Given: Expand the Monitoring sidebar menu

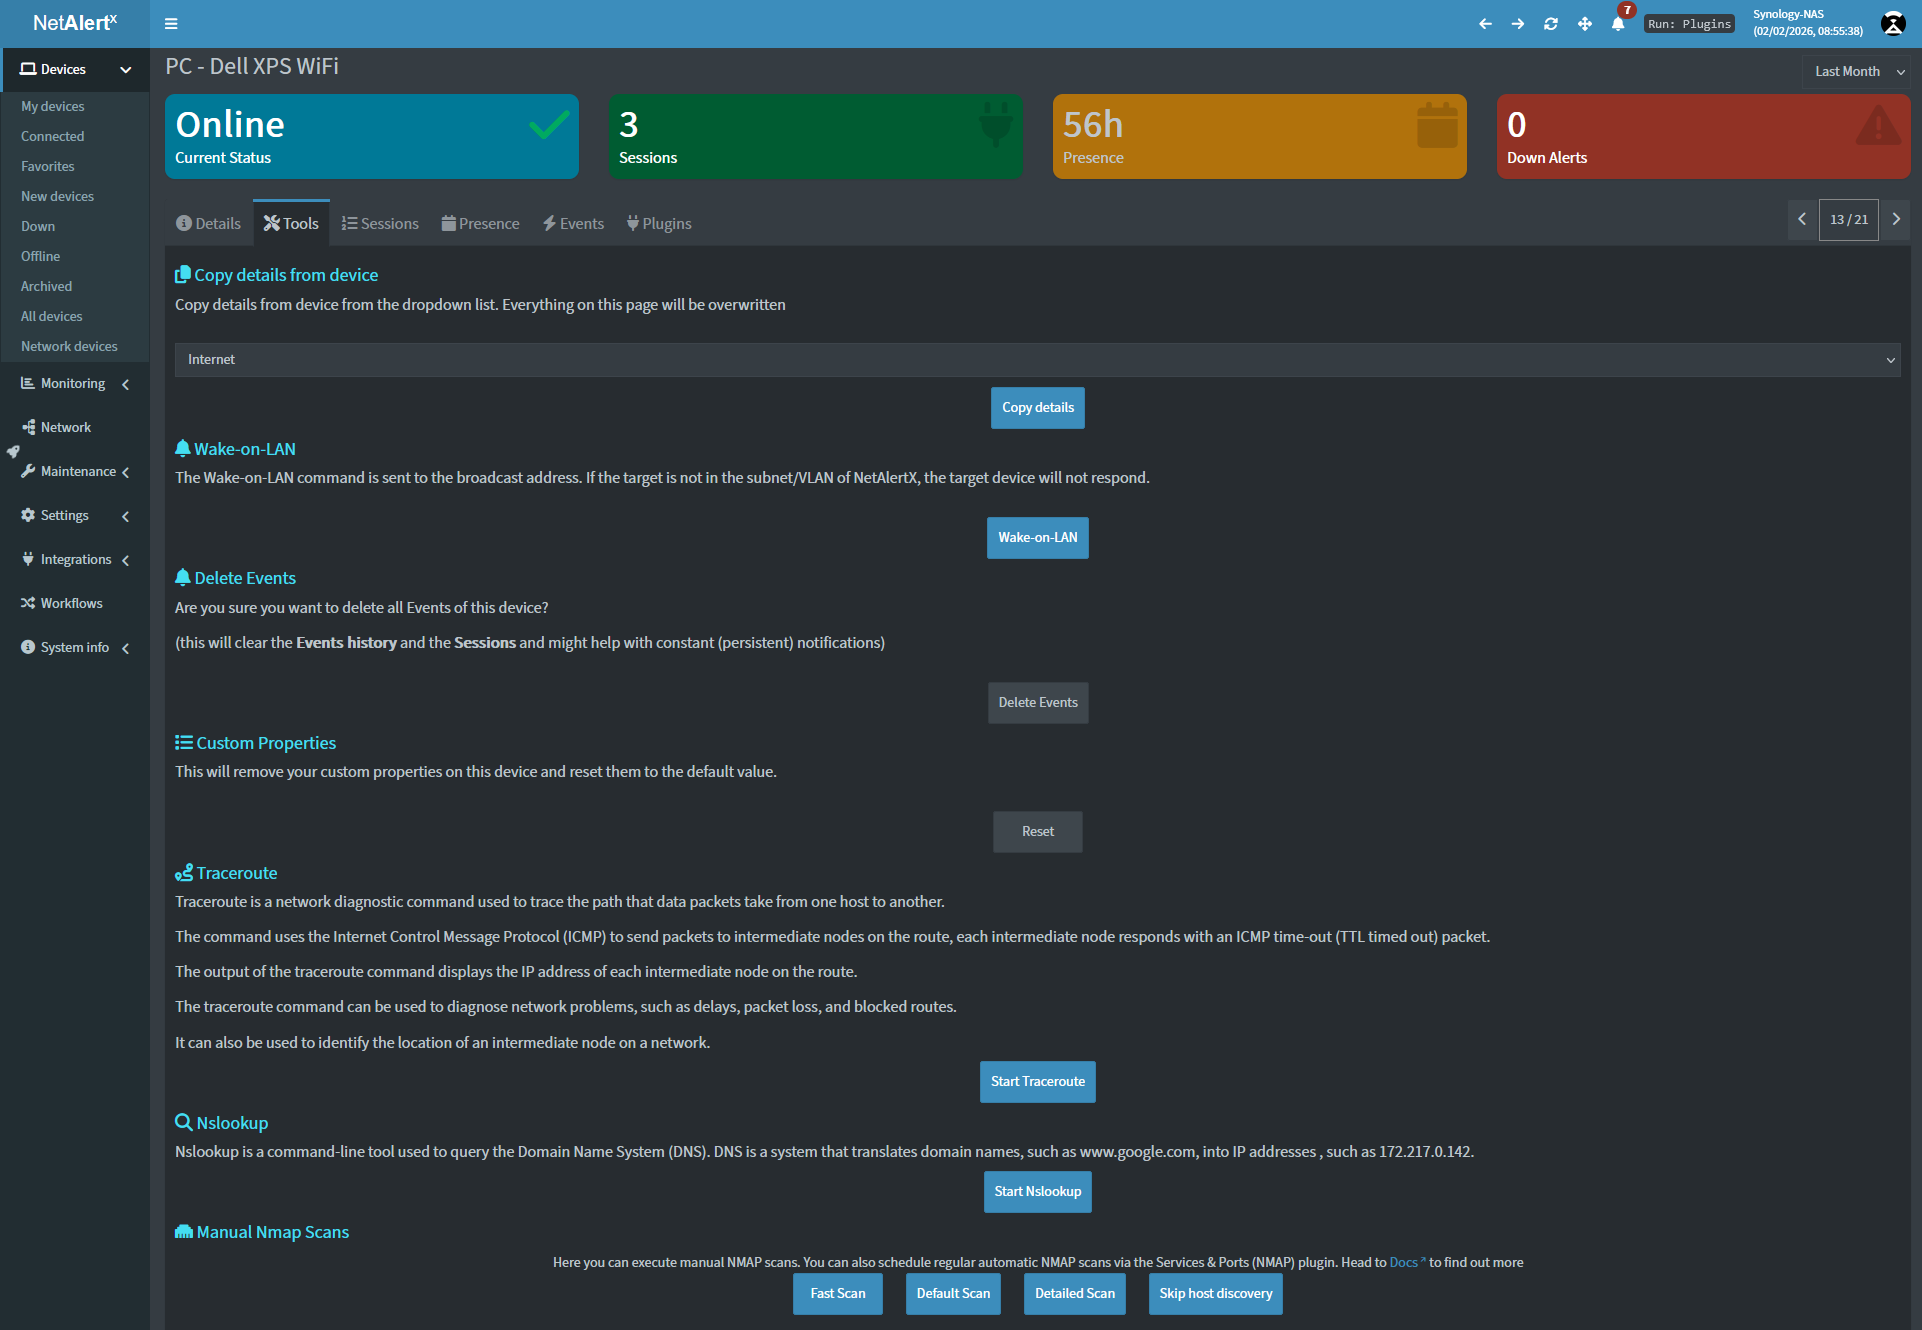Looking at the screenshot, I should (x=74, y=383).
